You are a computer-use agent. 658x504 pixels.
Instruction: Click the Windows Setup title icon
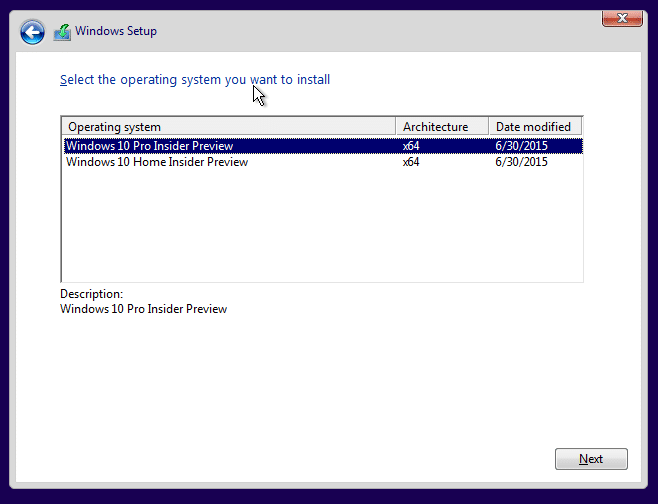coord(62,32)
